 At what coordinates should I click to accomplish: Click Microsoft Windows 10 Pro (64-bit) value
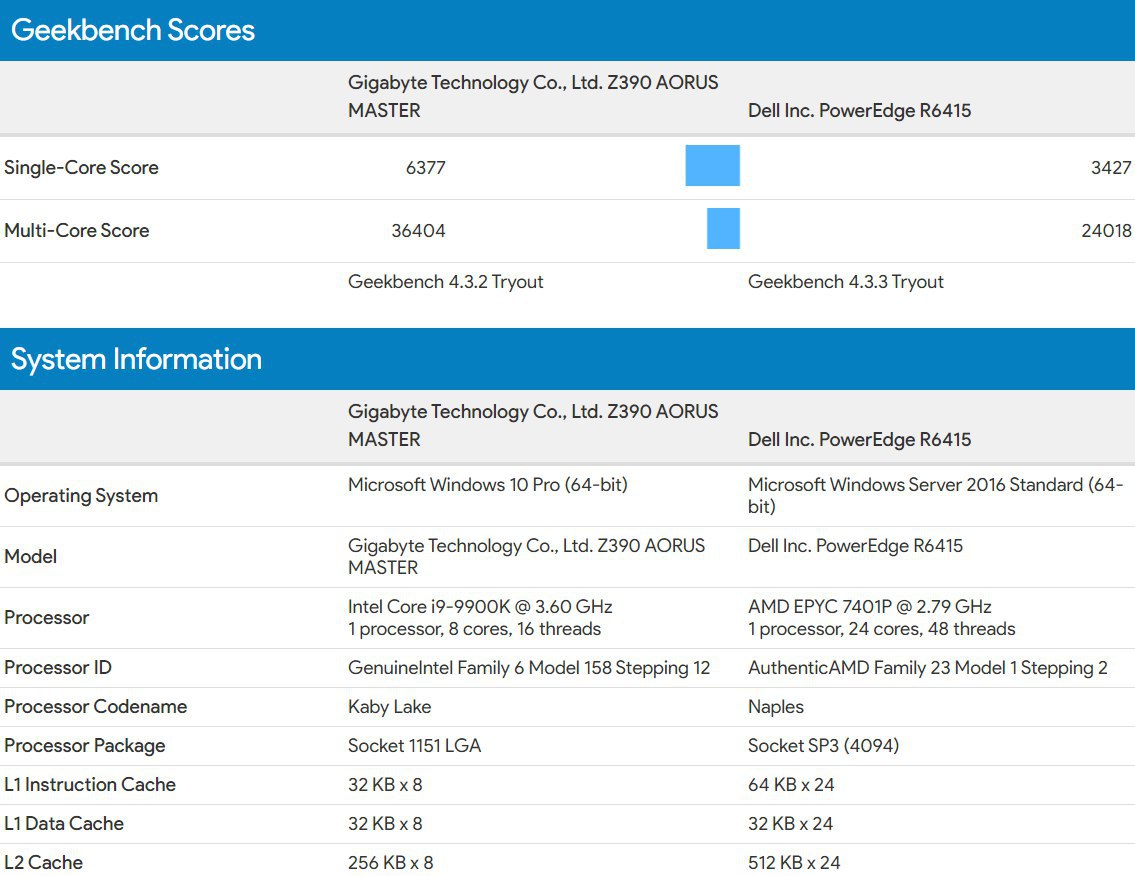pos(488,484)
